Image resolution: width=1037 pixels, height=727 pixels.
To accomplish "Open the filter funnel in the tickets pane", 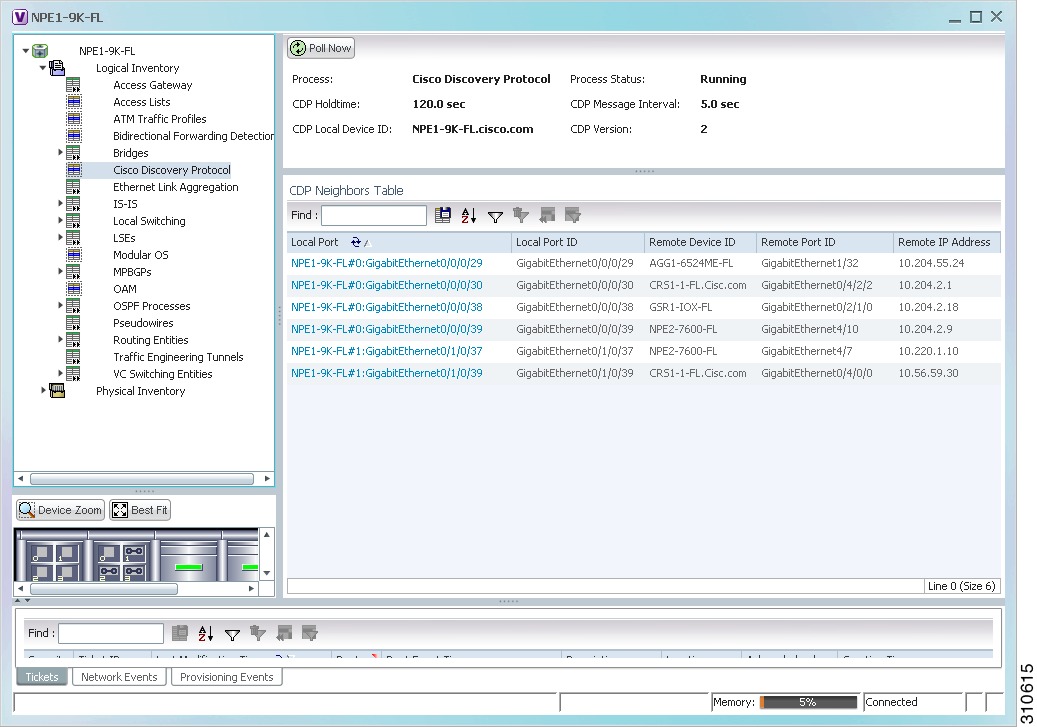I will [232, 634].
